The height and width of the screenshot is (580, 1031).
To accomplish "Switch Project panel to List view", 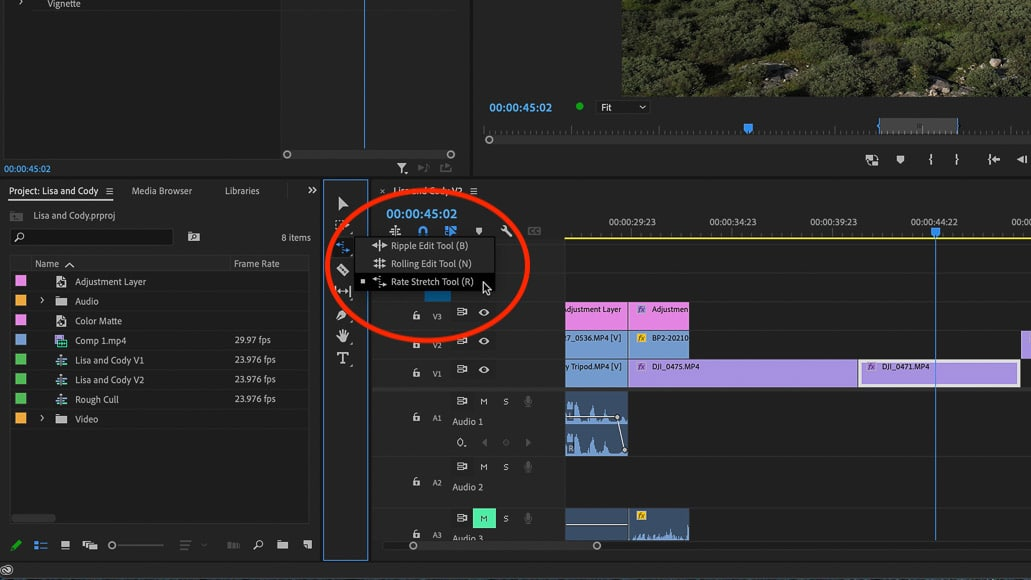I will (x=41, y=545).
